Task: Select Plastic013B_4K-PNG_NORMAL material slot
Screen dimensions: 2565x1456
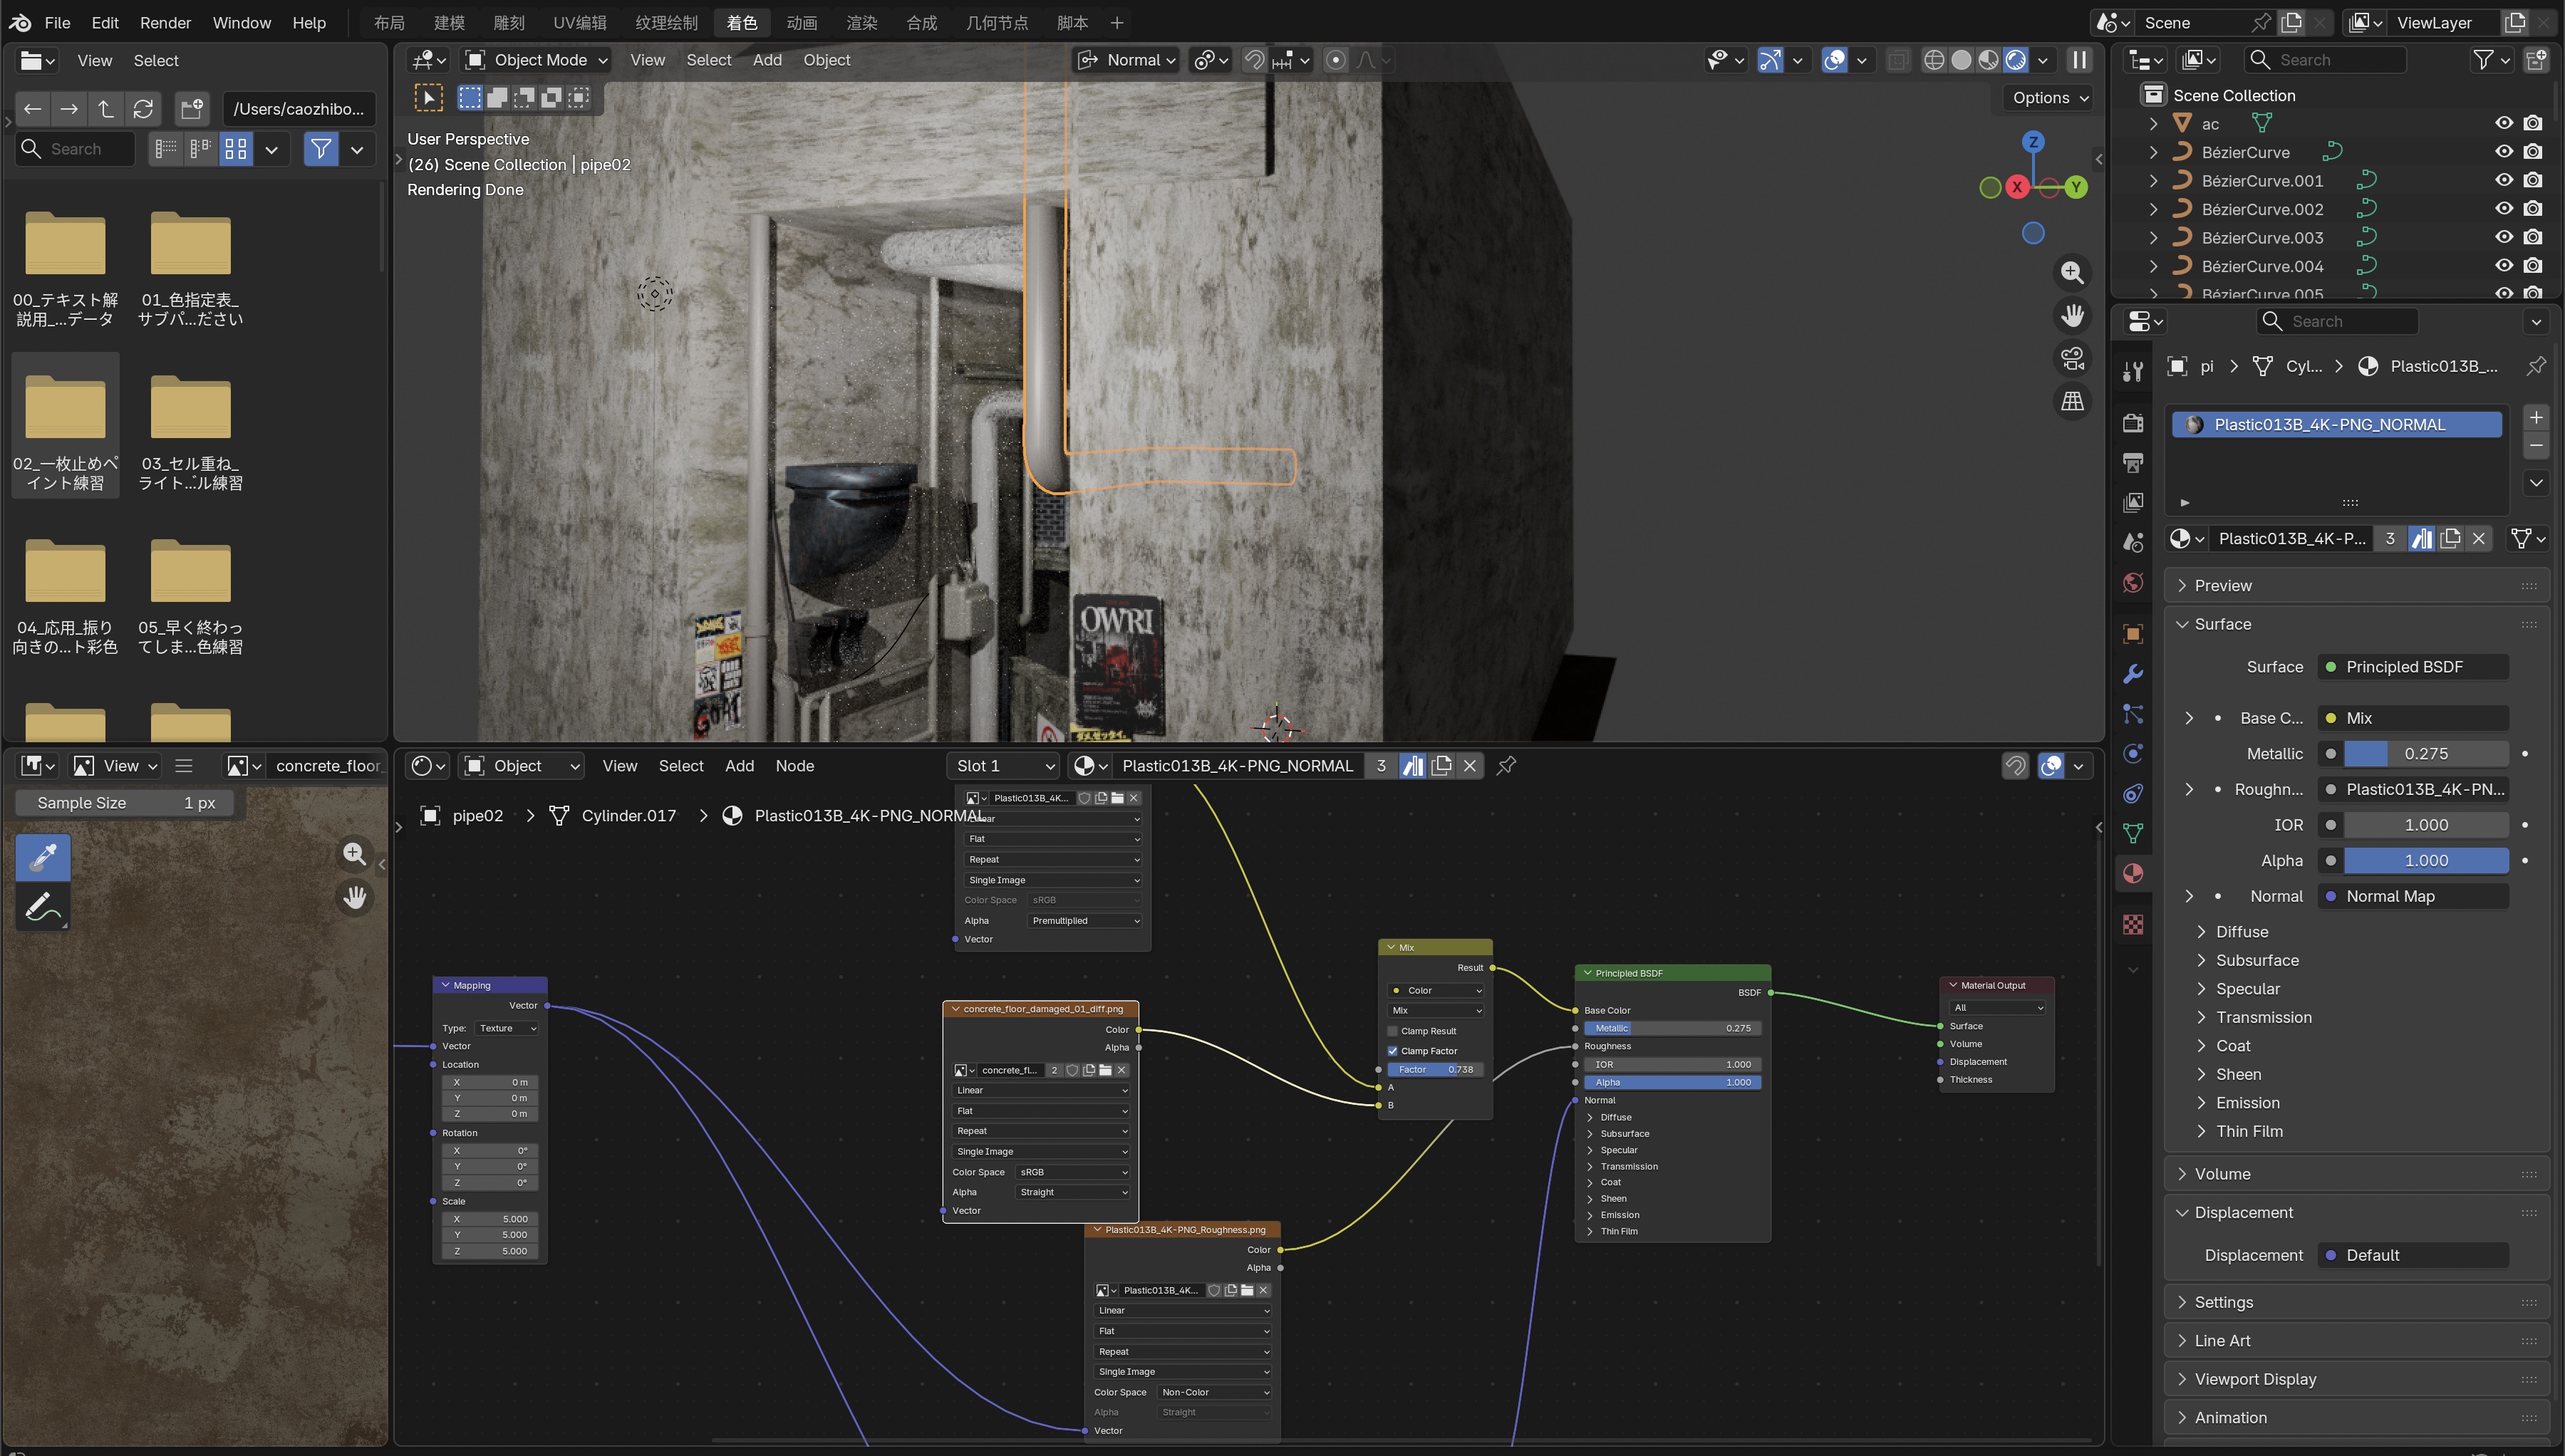Action: click(2337, 424)
